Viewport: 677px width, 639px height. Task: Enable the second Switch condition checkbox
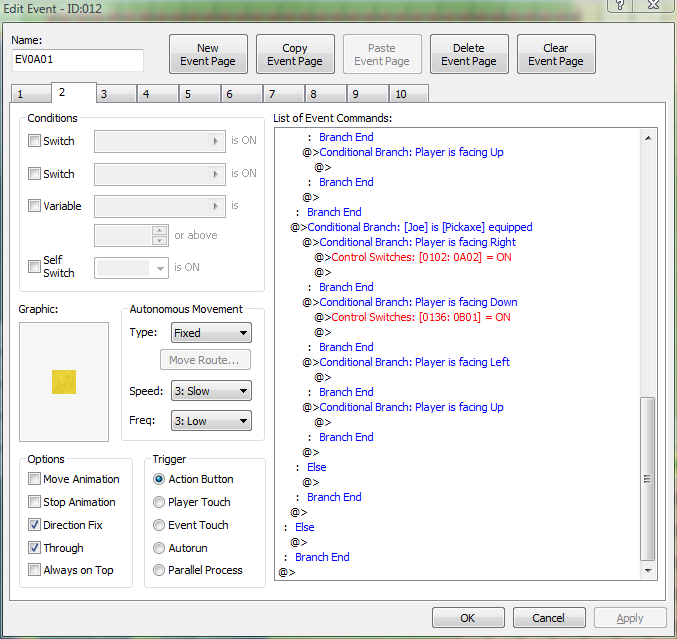coord(34,174)
